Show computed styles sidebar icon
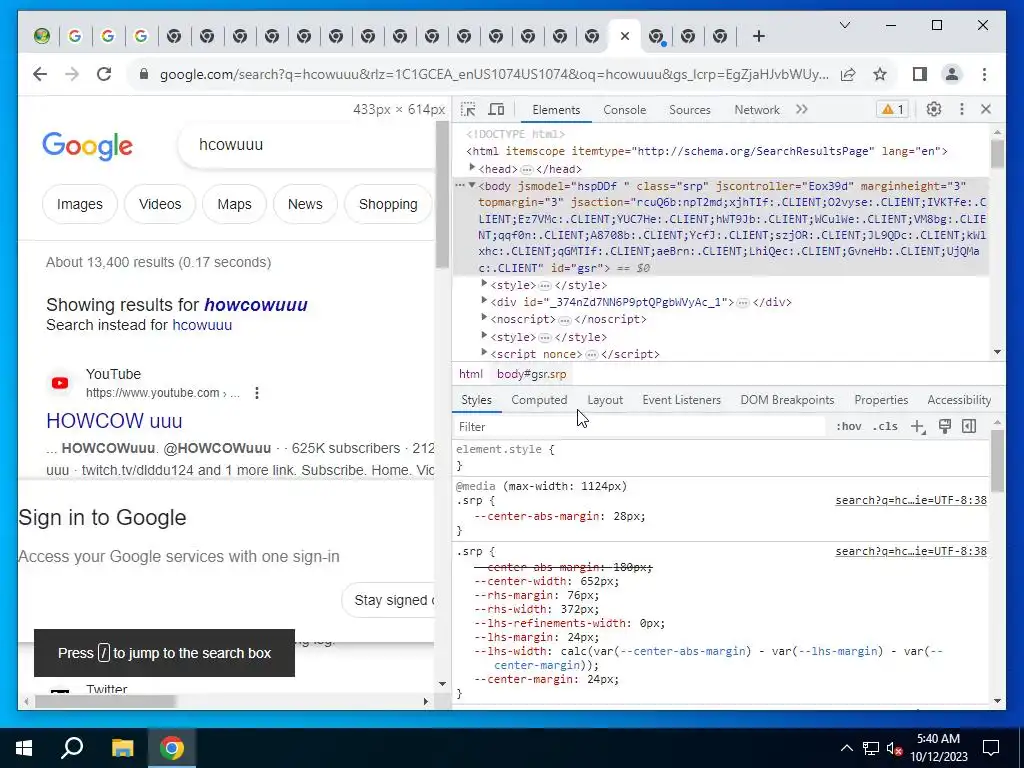Viewport: 1024px width, 768px height. coord(969,426)
